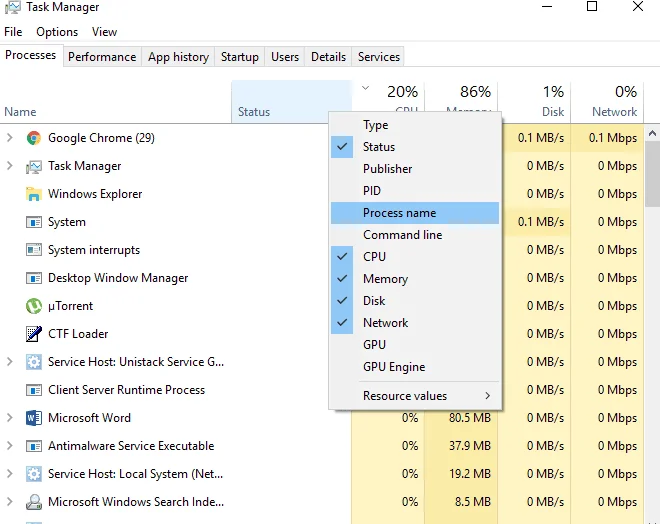Expand Antimalware Service Executable row

point(10,446)
